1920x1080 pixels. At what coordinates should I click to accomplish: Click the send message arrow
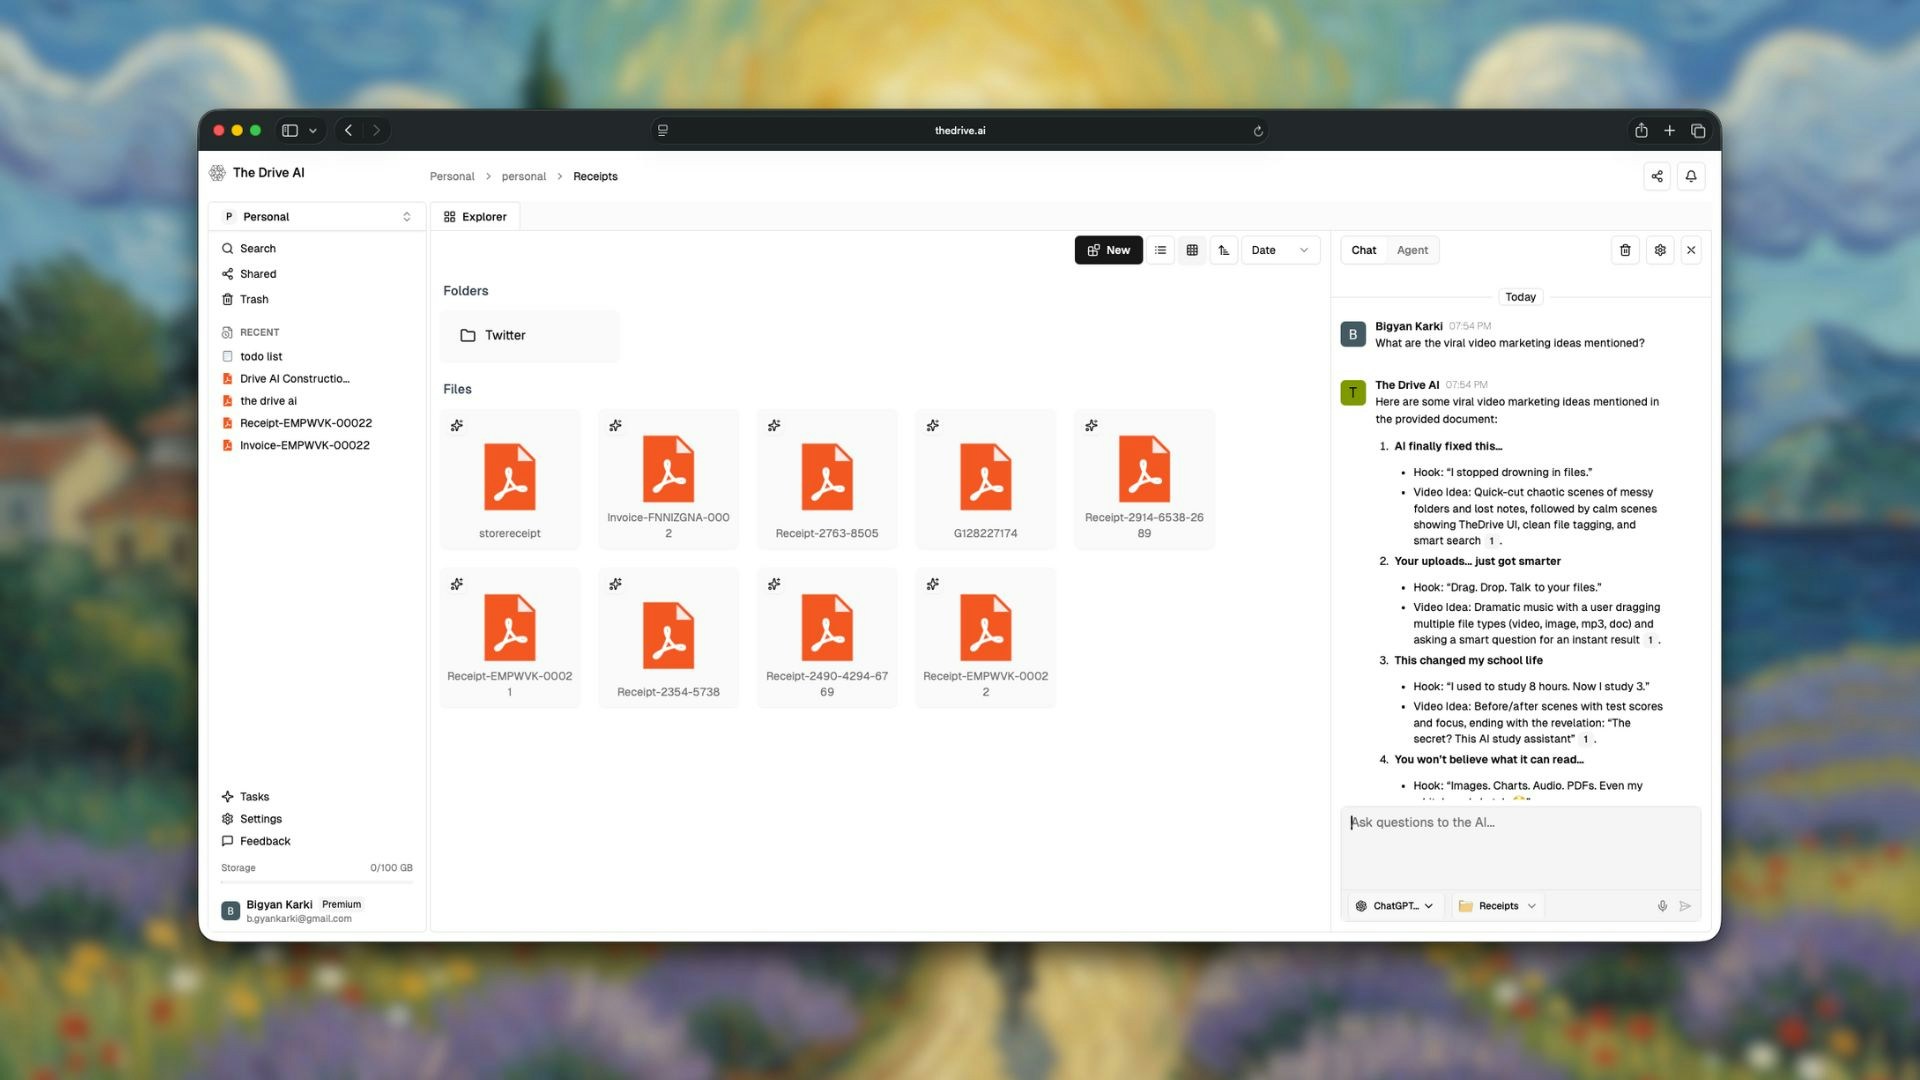pyautogui.click(x=1687, y=905)
